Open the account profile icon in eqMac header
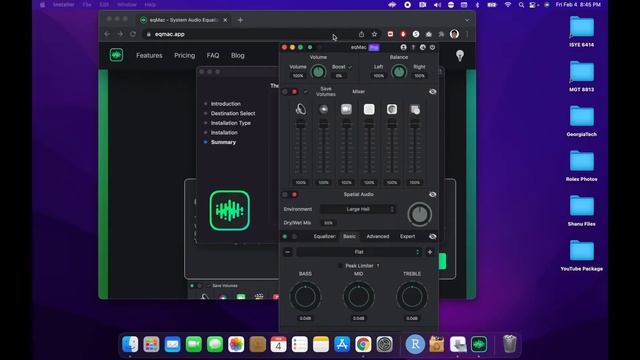 (403, 47)
